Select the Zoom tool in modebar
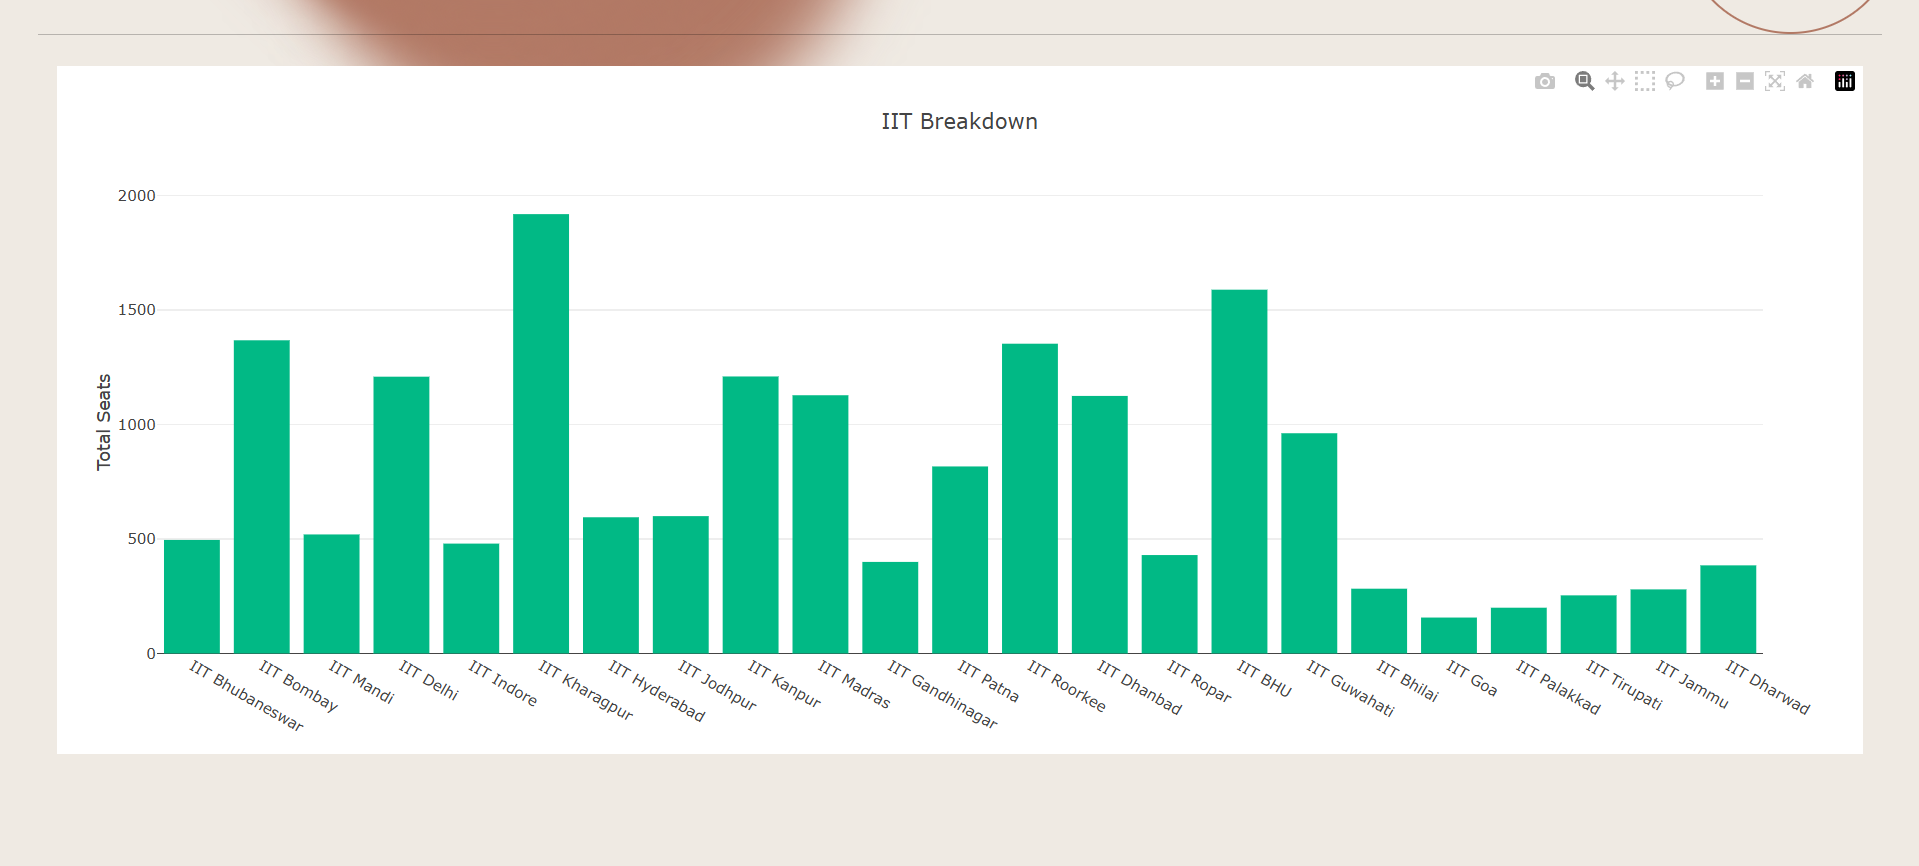 (1584, 81)
